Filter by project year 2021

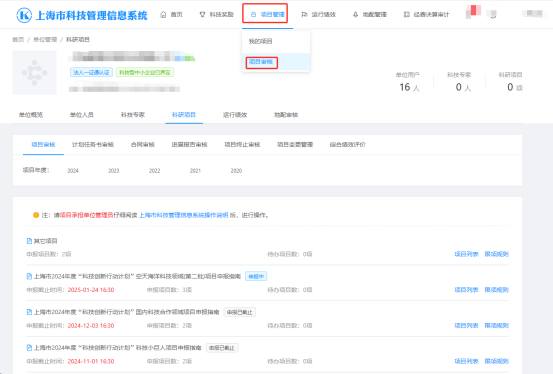click(x=195, y=171)
